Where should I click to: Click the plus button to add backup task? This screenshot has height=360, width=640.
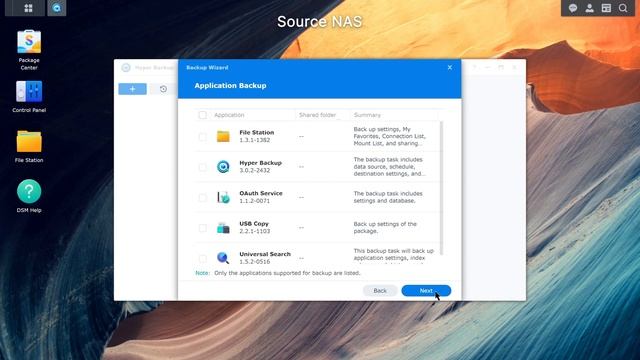[133, 89]
